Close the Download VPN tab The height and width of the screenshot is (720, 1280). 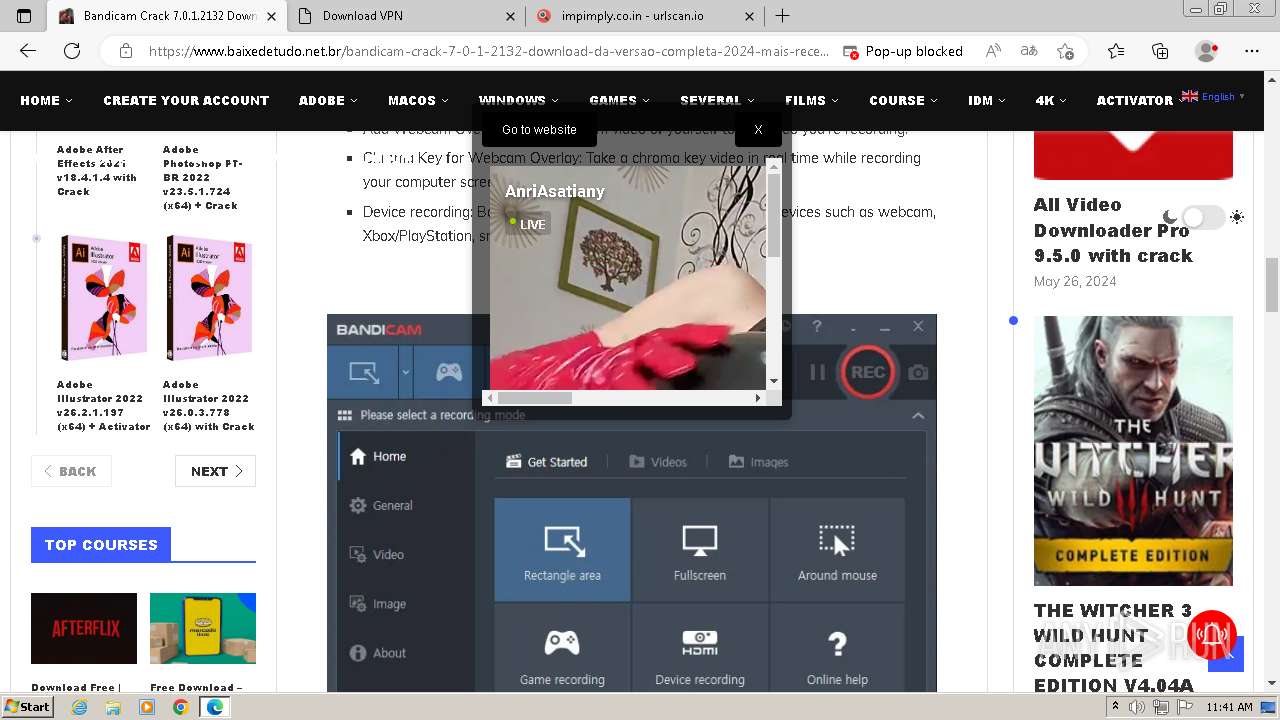point(511,16)
